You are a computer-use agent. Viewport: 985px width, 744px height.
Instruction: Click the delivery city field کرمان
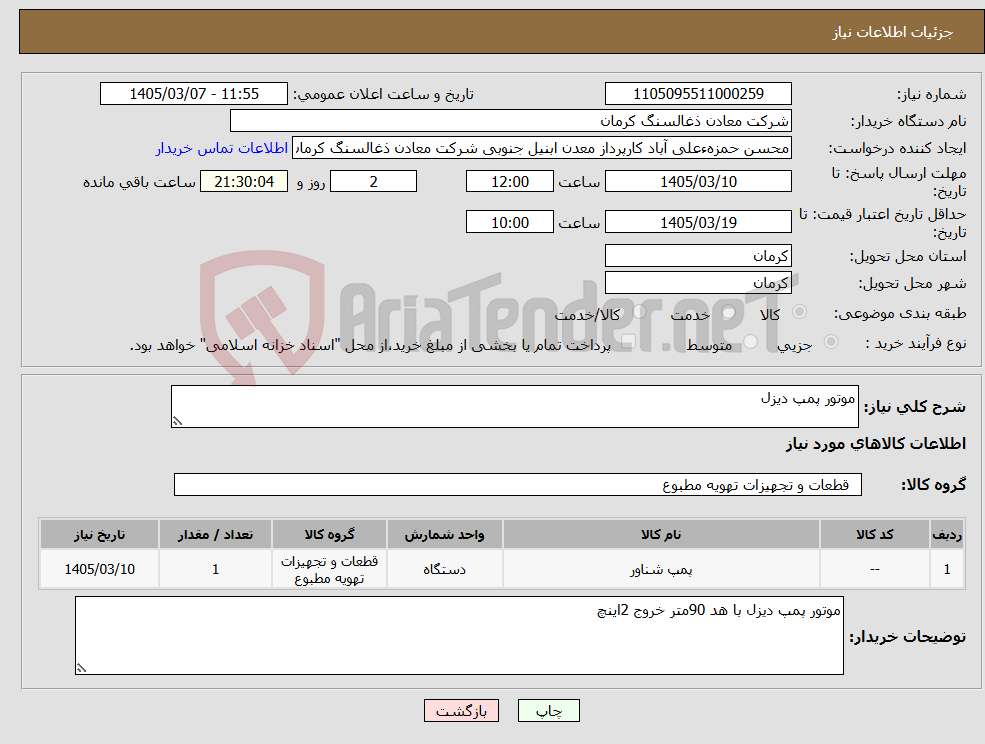698,283
